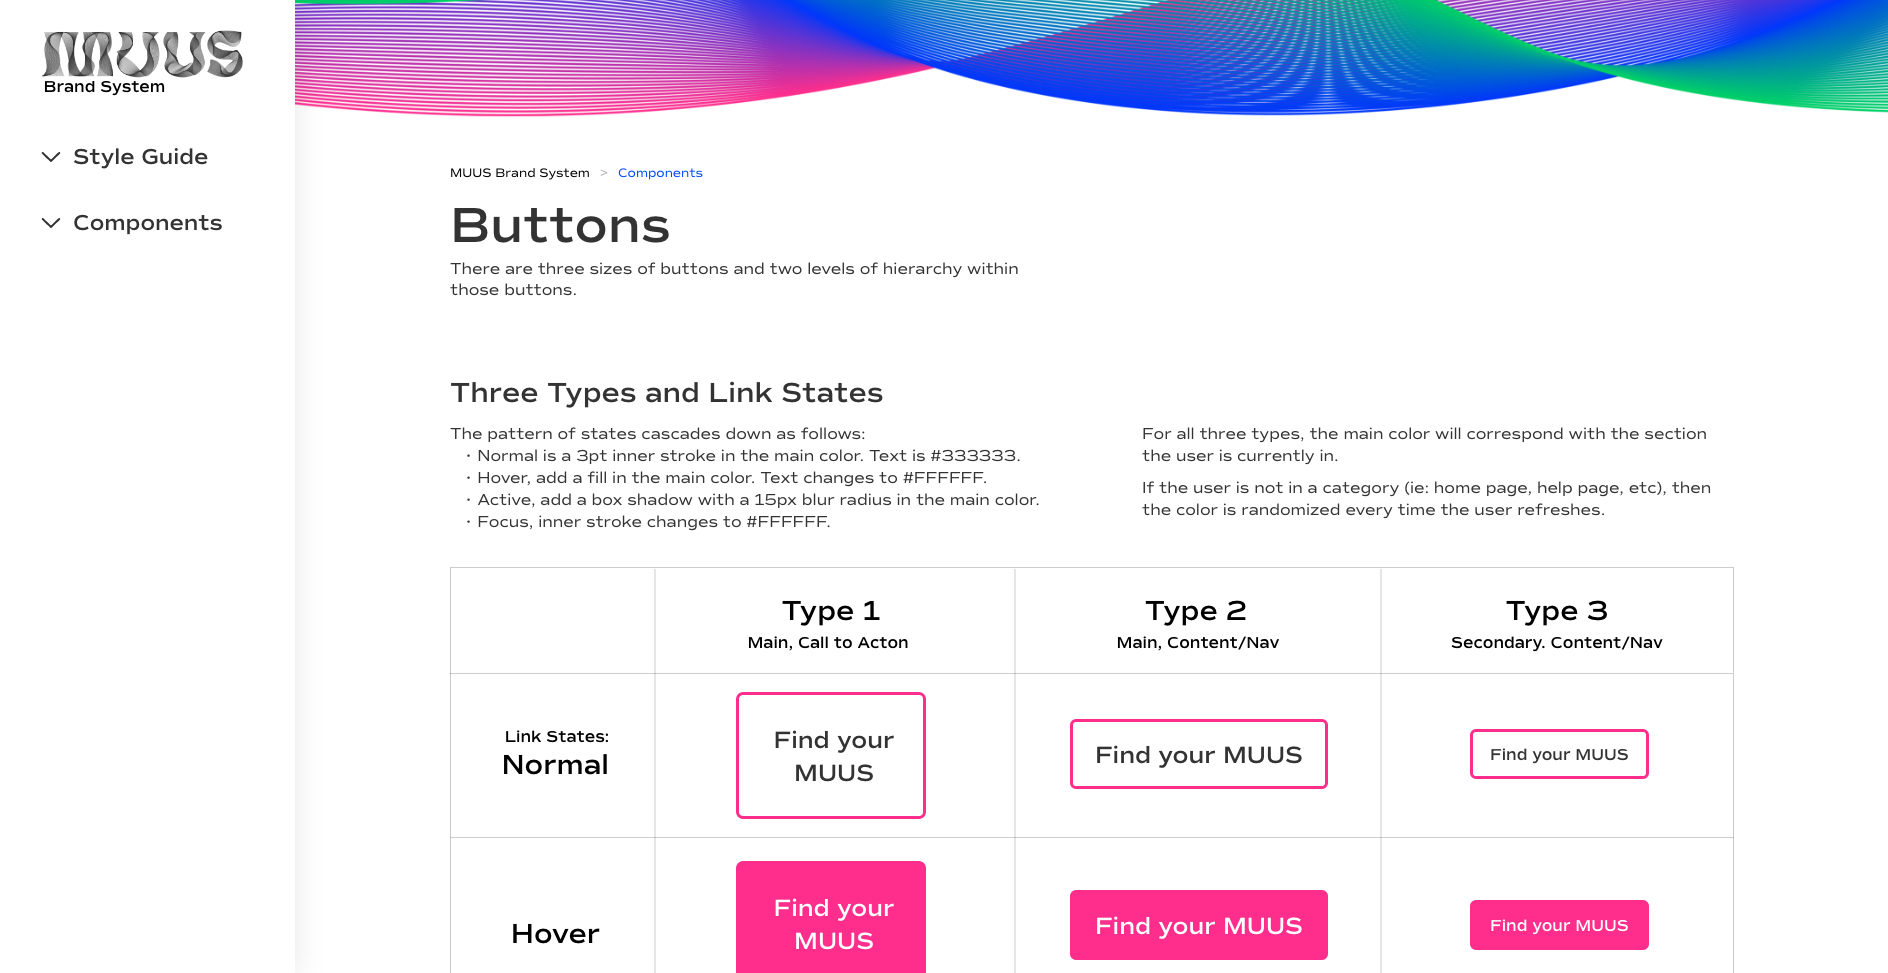Click the MUUS logo in the sidebar
The width and height of the screenshot is (1888, 973).
click(143, 54)
